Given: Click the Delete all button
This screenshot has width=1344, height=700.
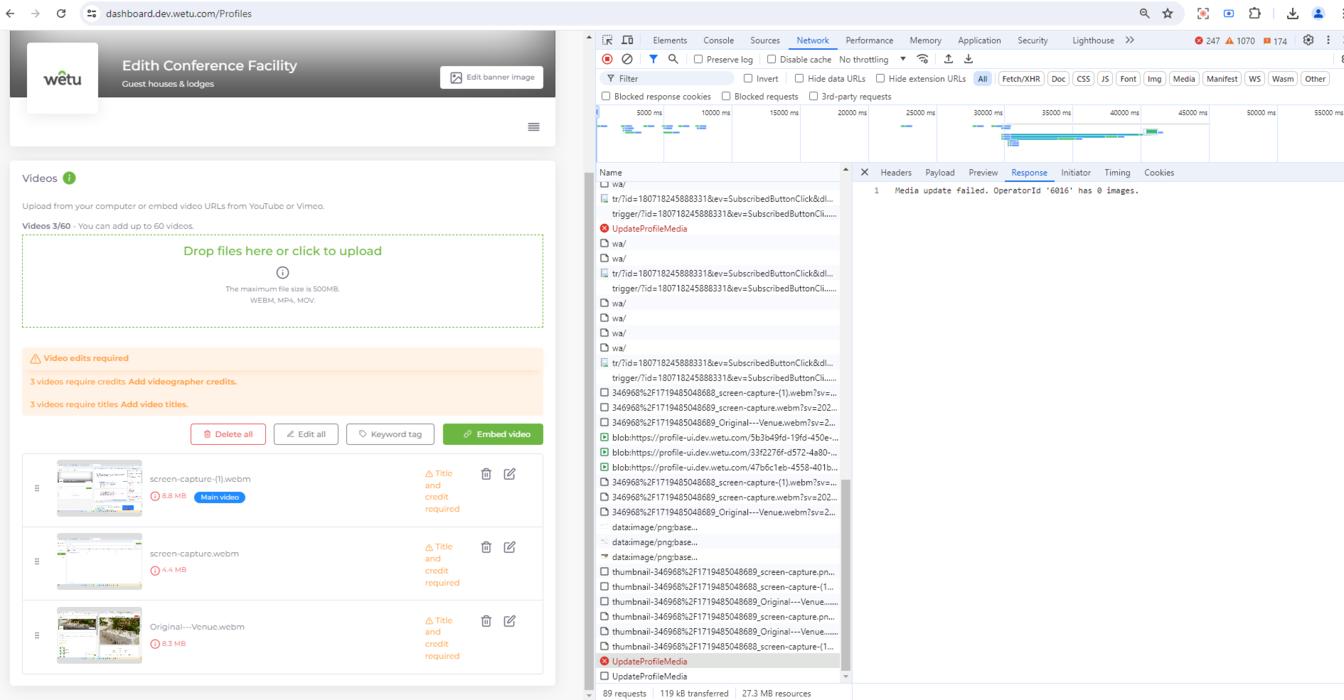Looking at the screenshot, I should 228,434.
